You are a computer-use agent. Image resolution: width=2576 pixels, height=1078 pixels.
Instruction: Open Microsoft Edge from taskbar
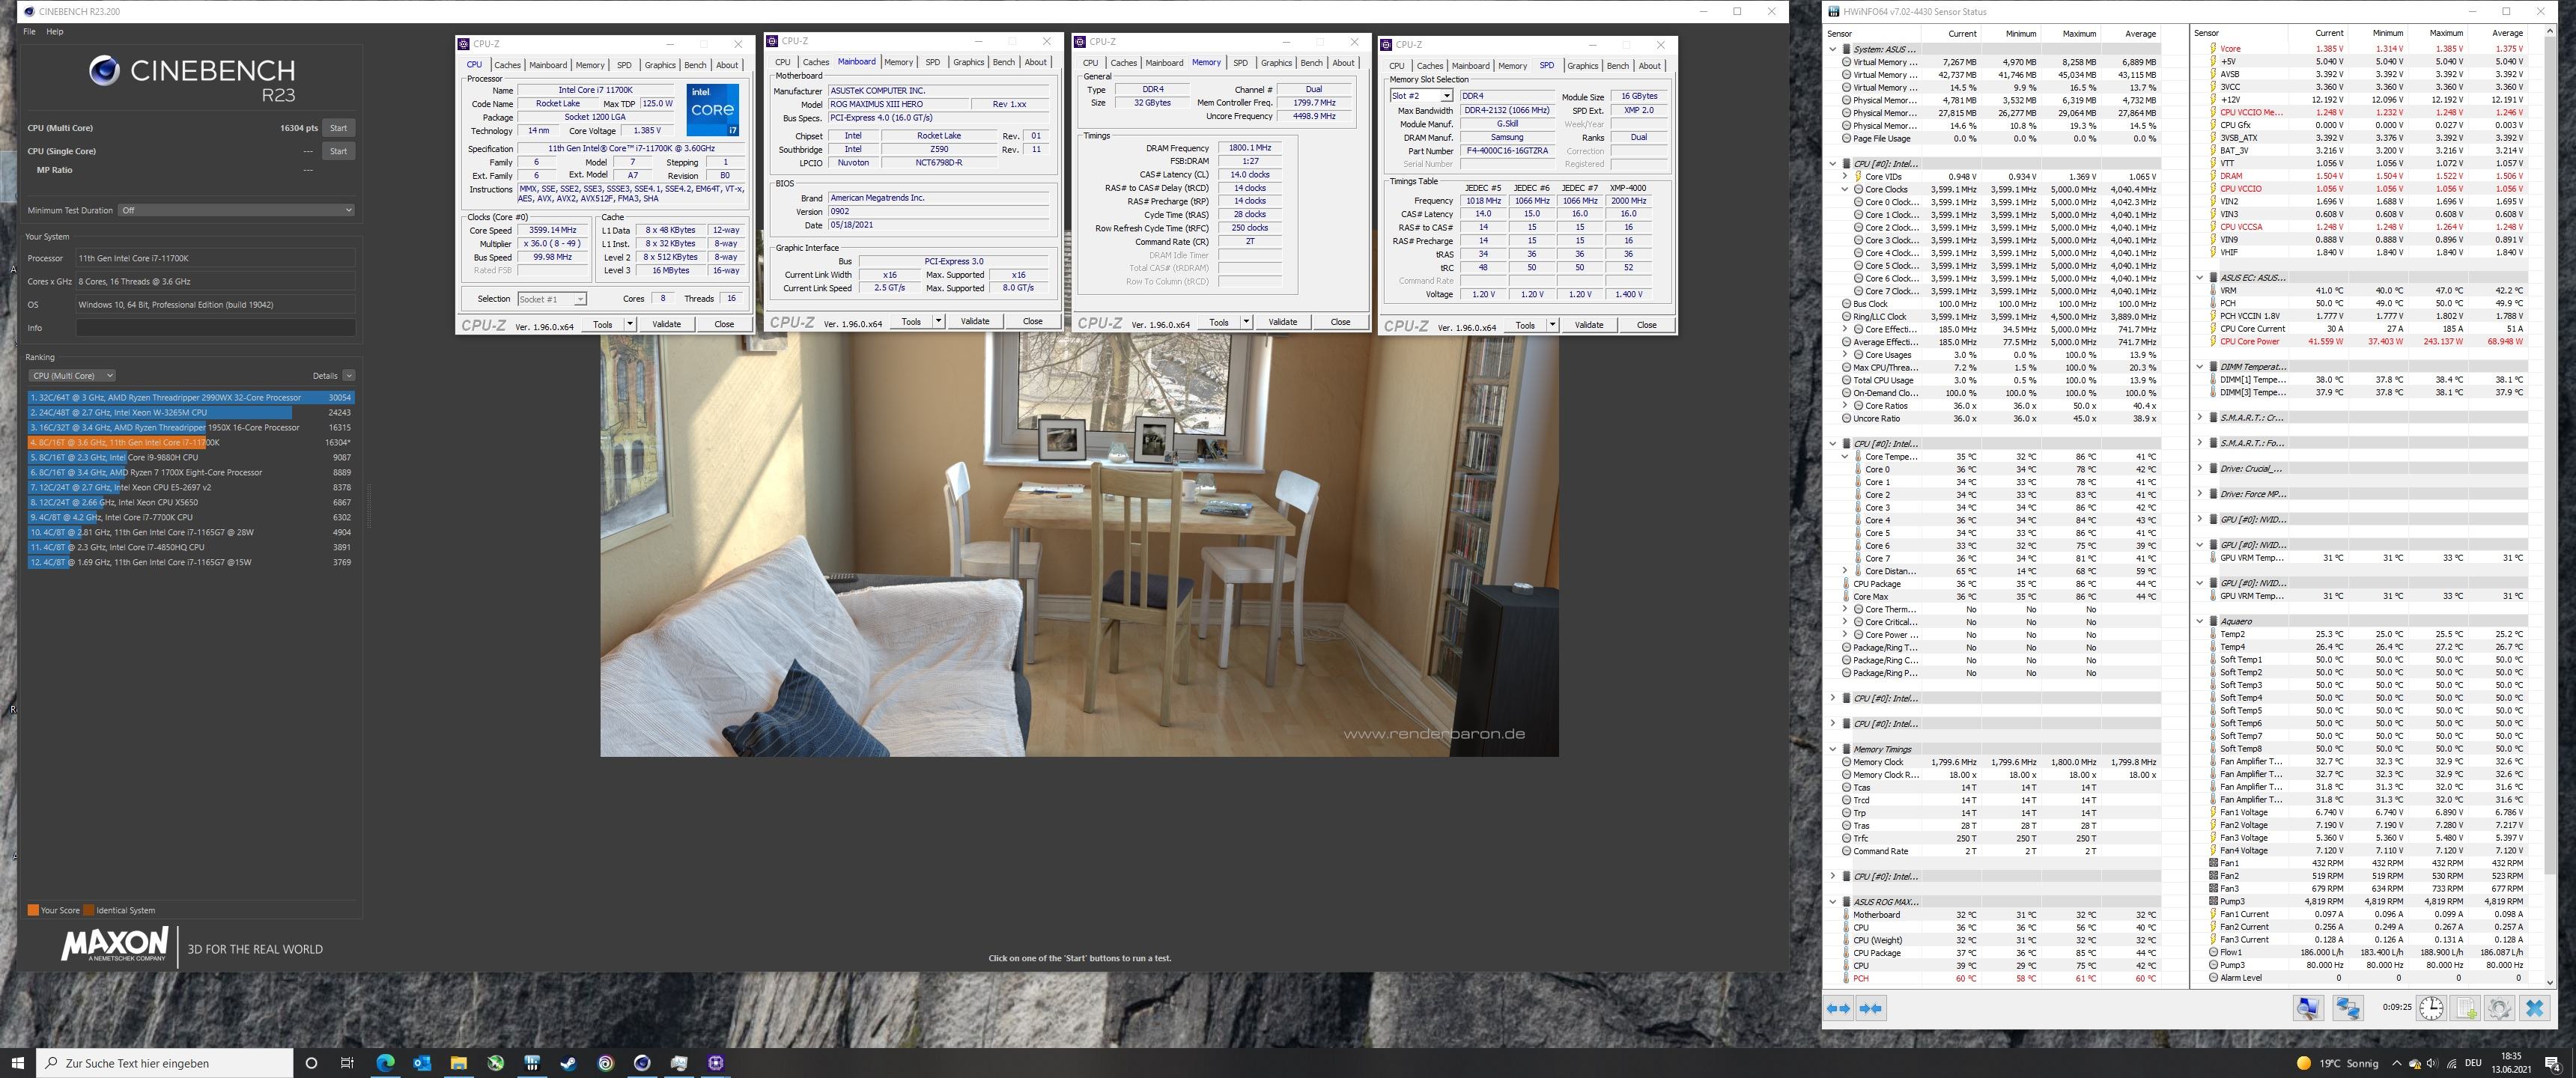click(x=385, y=1062)
